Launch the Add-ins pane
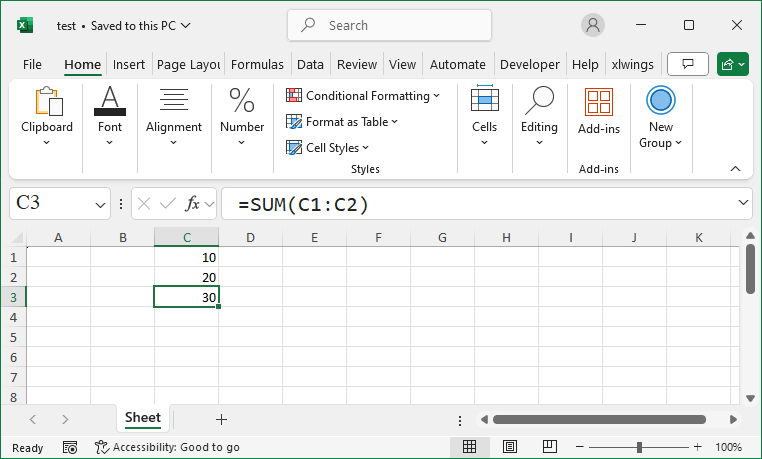This screenshot has width=762, height=459. [599, 112]
